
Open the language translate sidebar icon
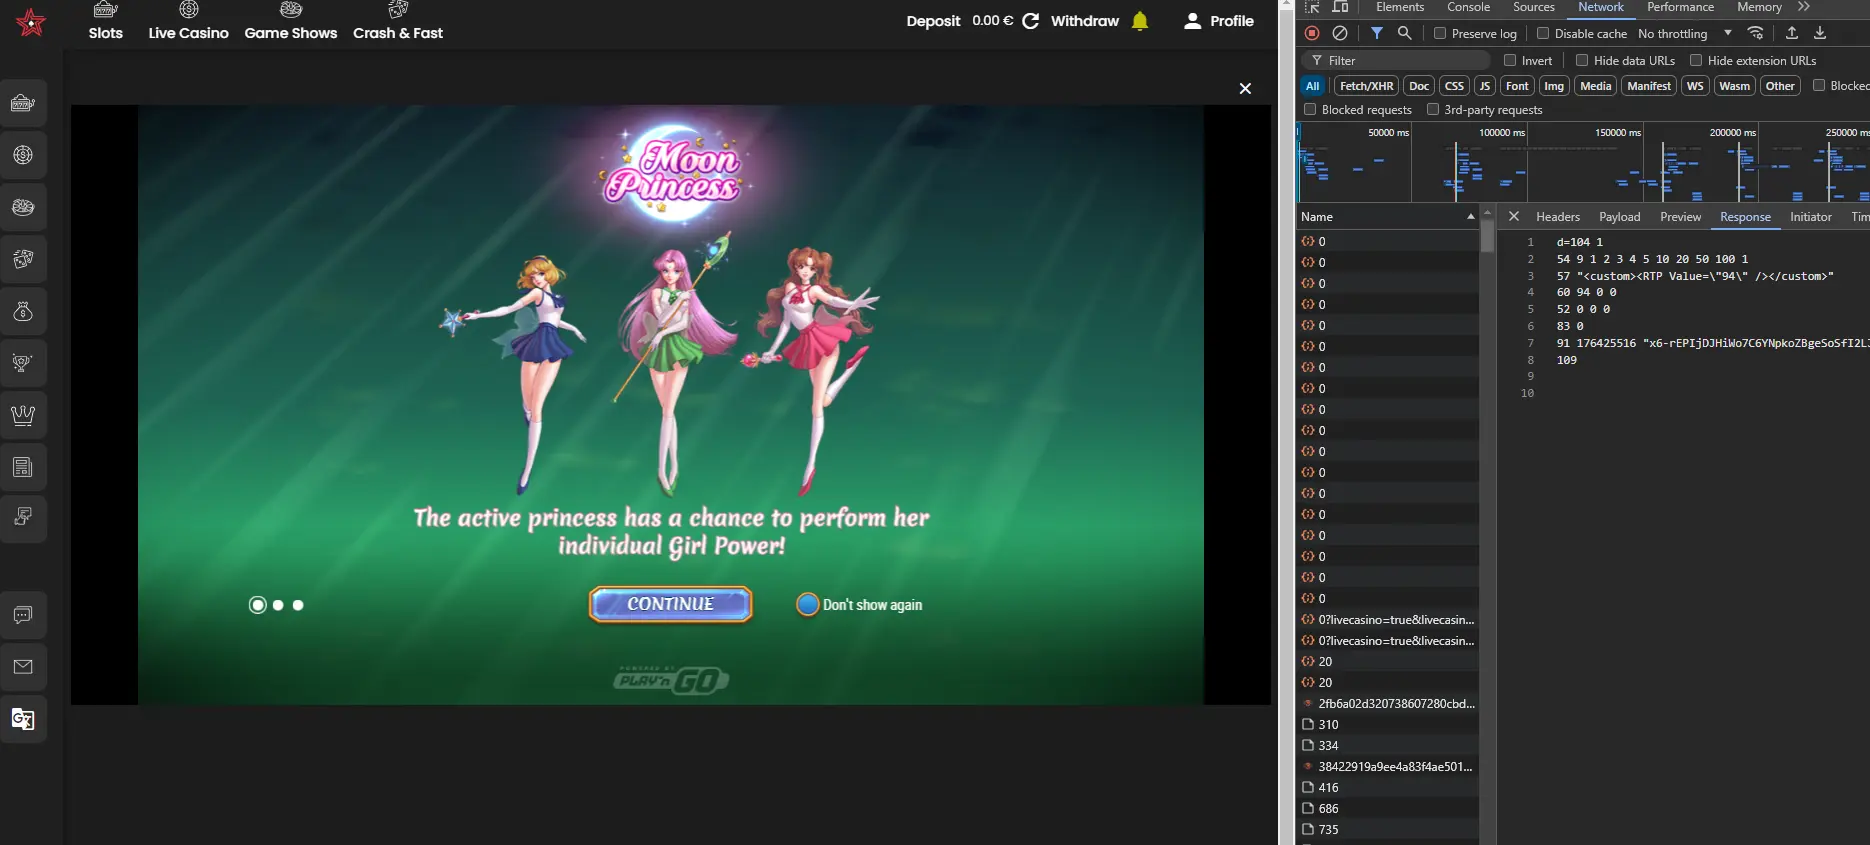tap(23, 719)
